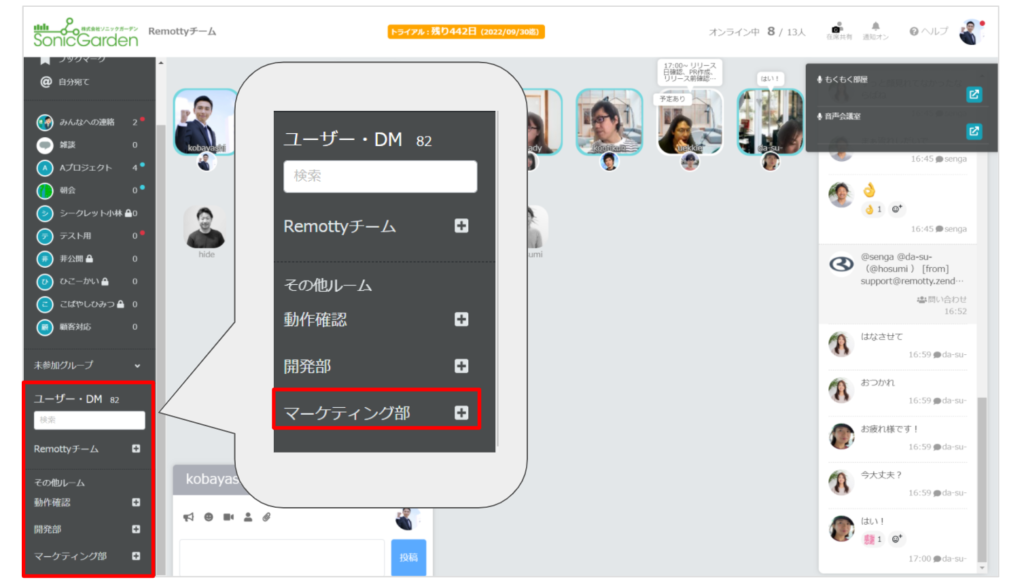The image size is (1024, 588).
Task: Open the 顧客対応 group
Action: [x=88, y=327]
